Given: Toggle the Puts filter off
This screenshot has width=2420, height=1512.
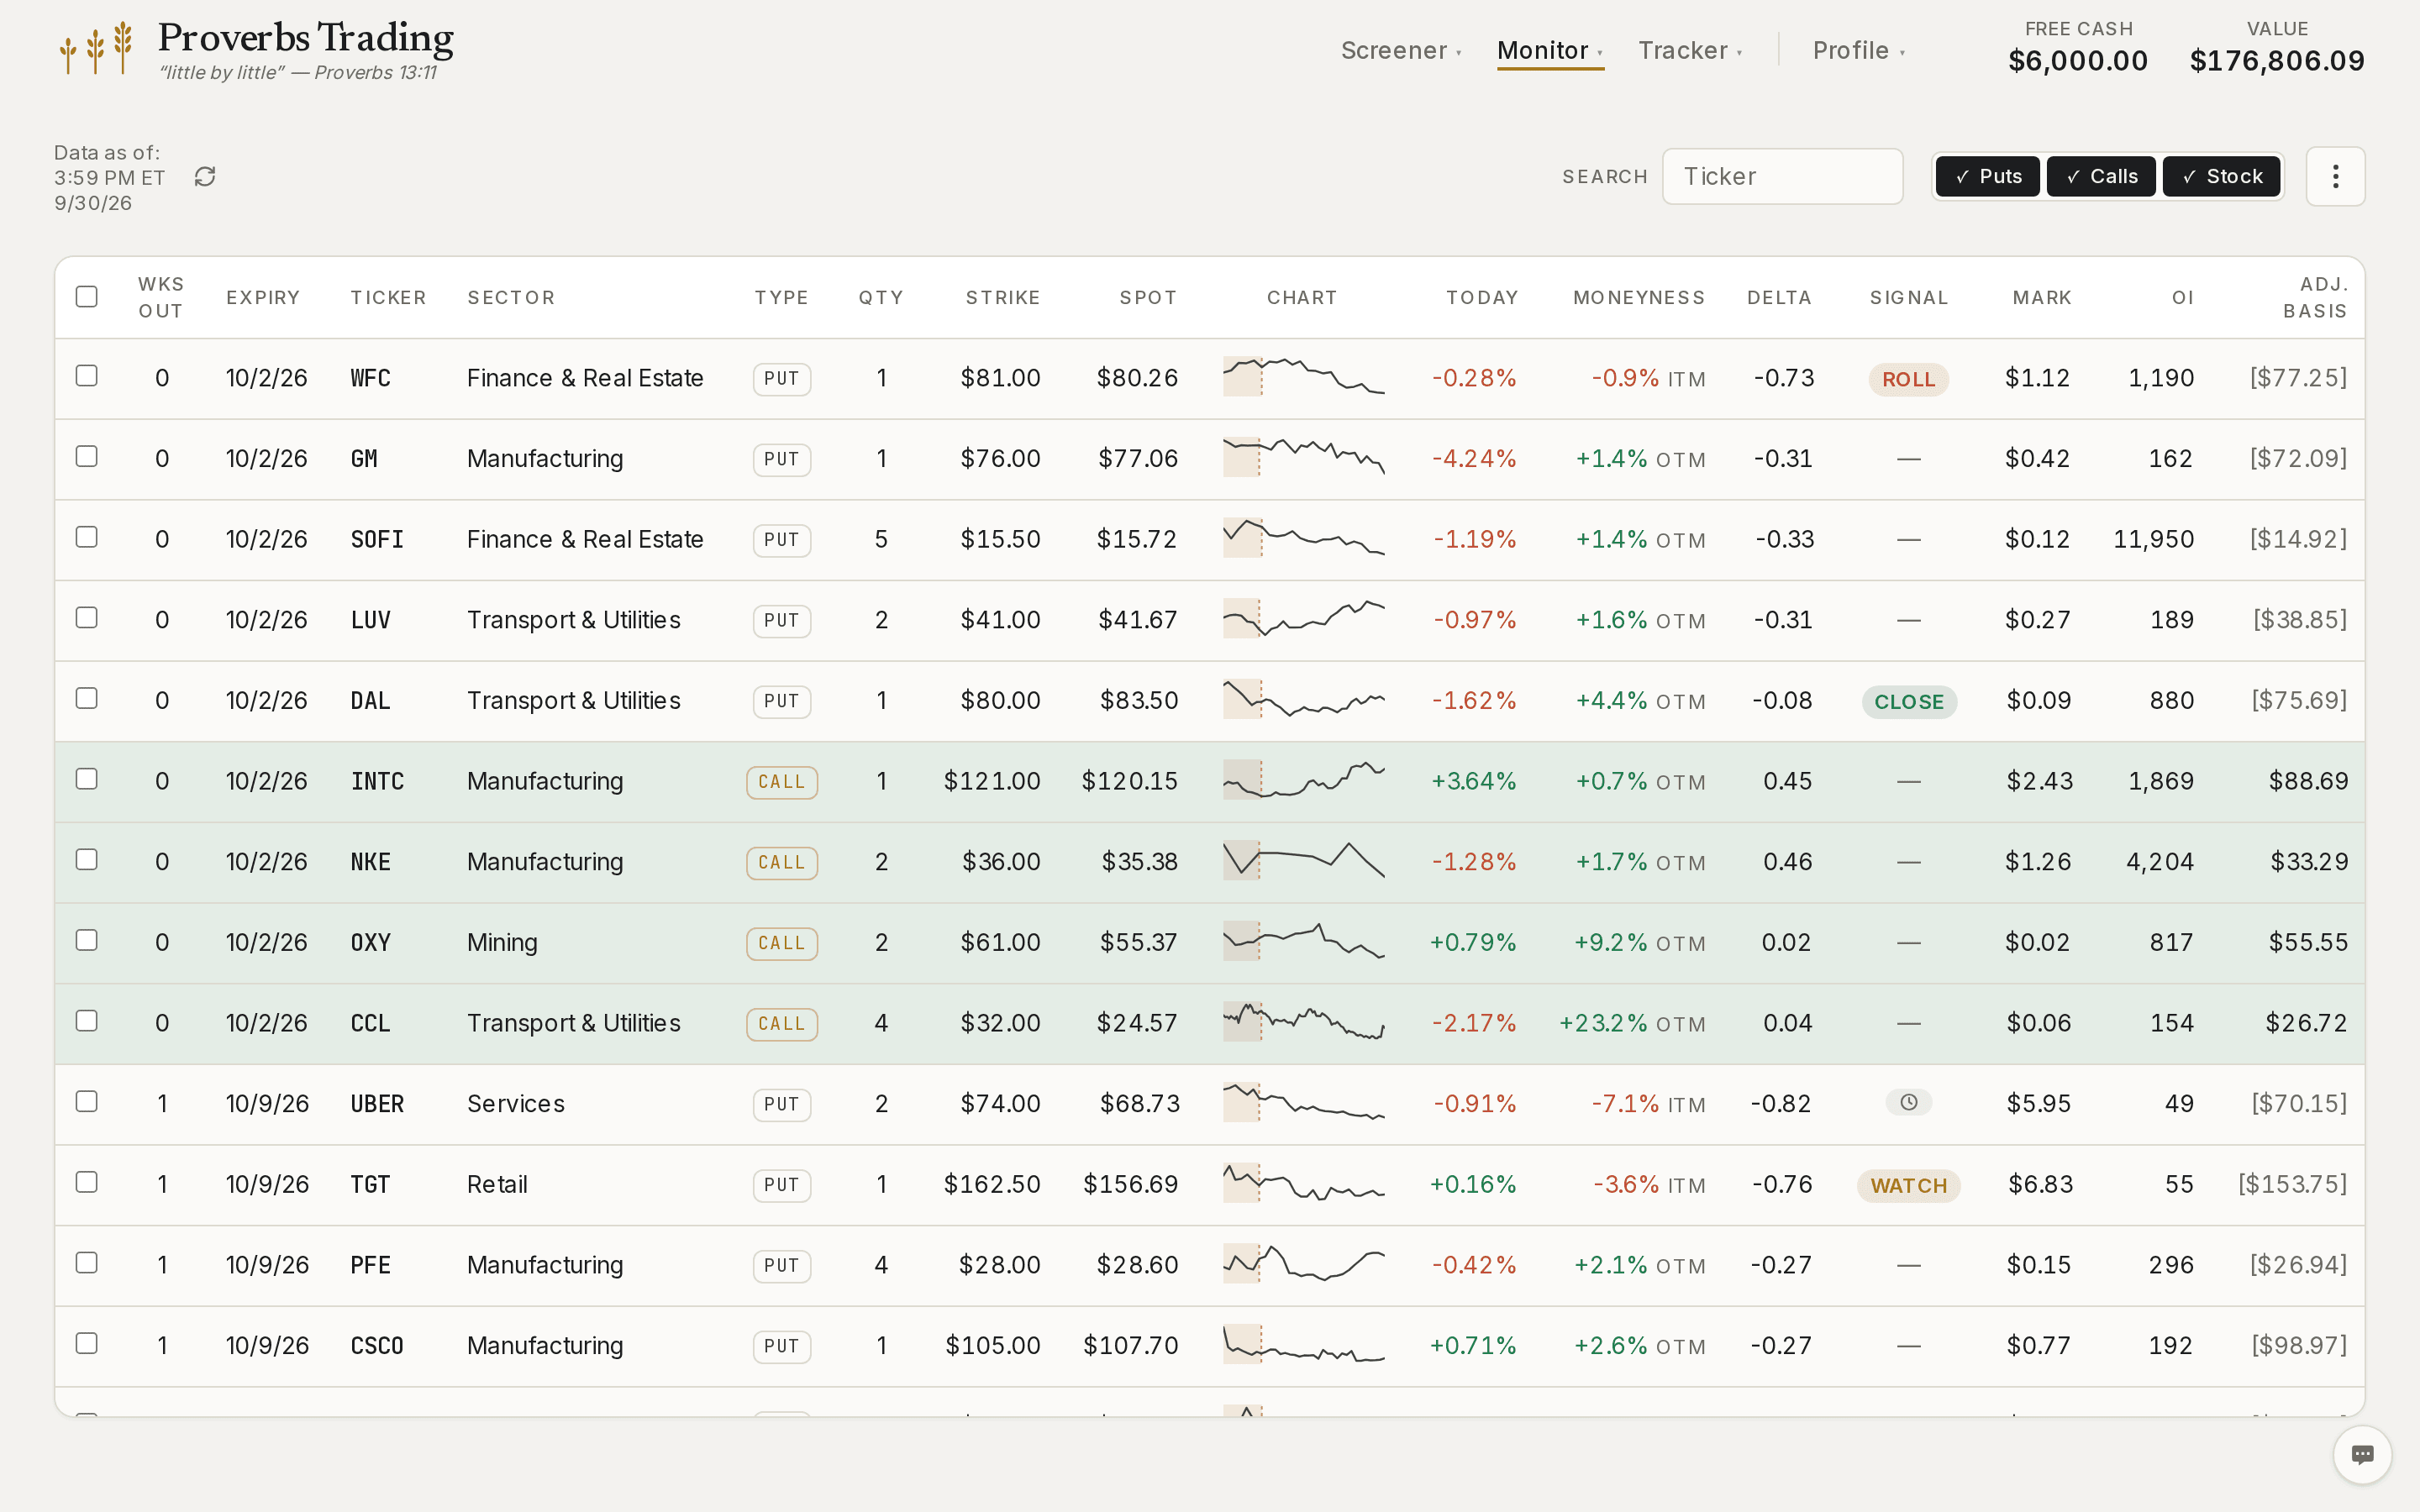Looking at the screenshot, I should (x=1987, y=177).
